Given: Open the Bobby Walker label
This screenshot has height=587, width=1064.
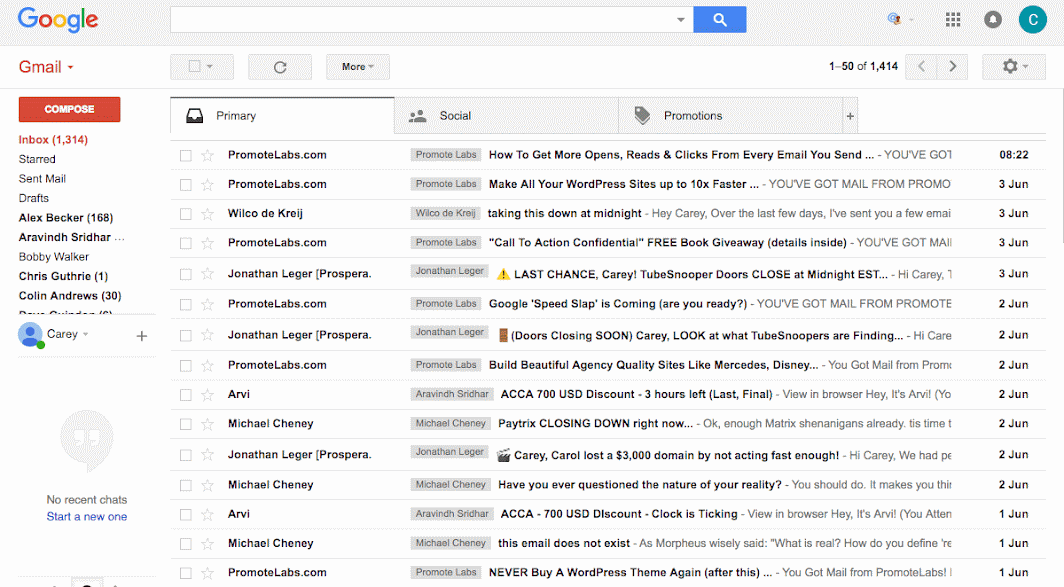Looking at the screenshot, I should (x=54, y=257).
